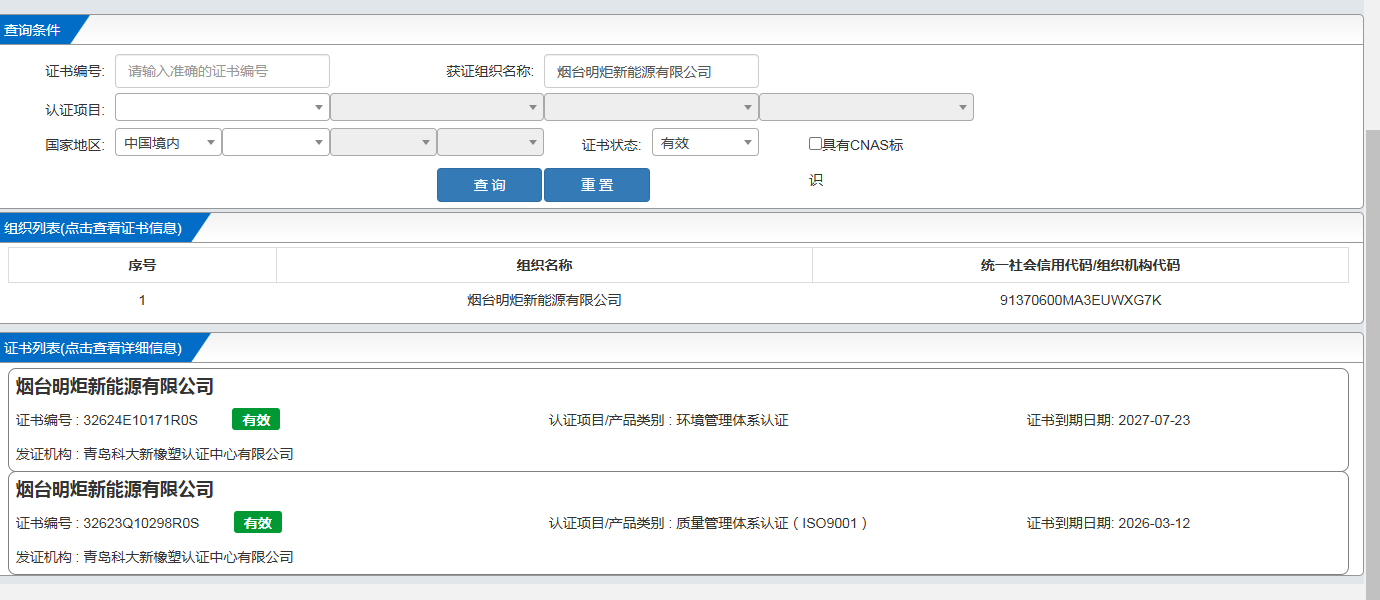
Task: Click 质量管理体系认证（ISO9001） project text
Action: [x=772, y=523]
